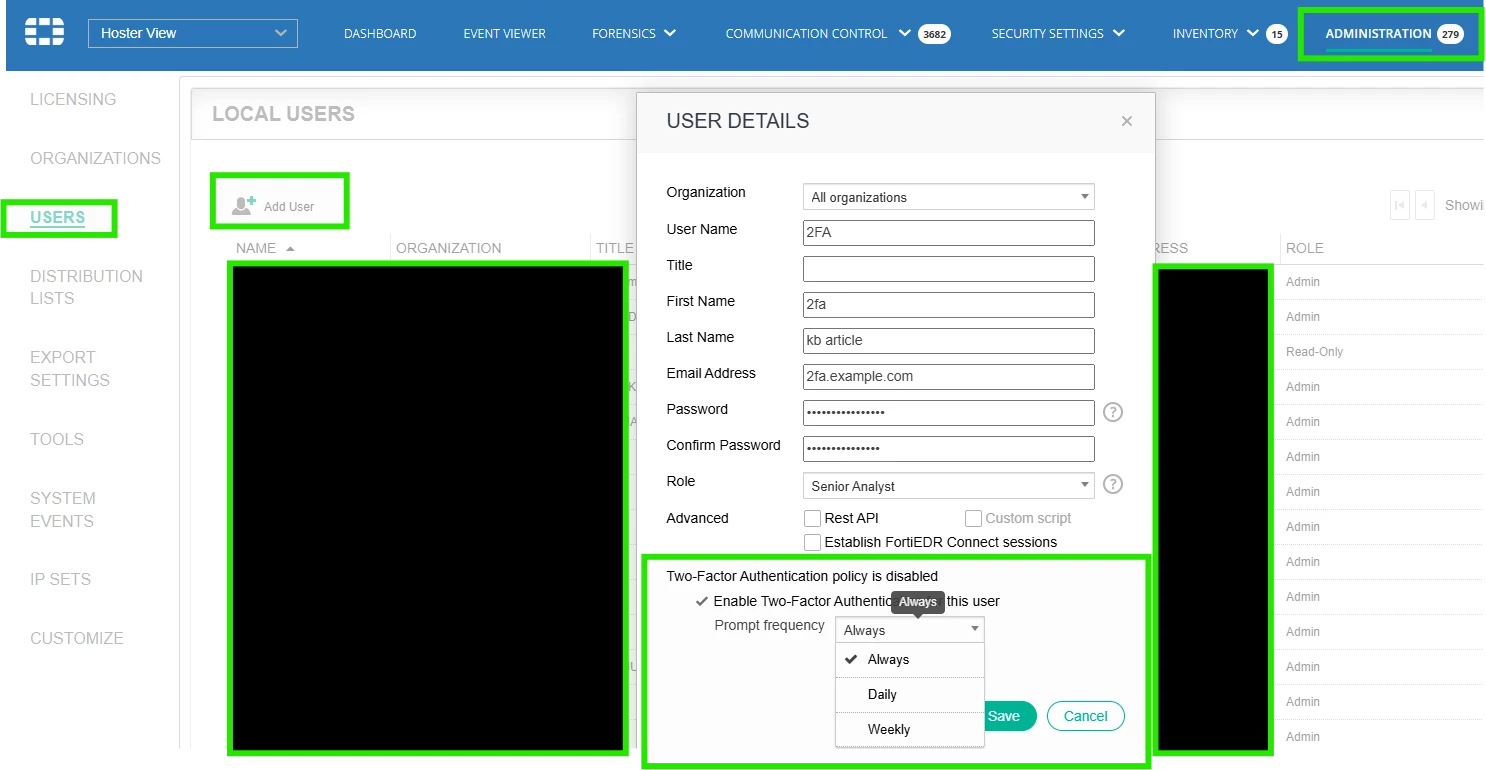Click the ROLE column header
This screenshot has height=770, width=1486.
pyautogui.click(x=1305, y=248)
